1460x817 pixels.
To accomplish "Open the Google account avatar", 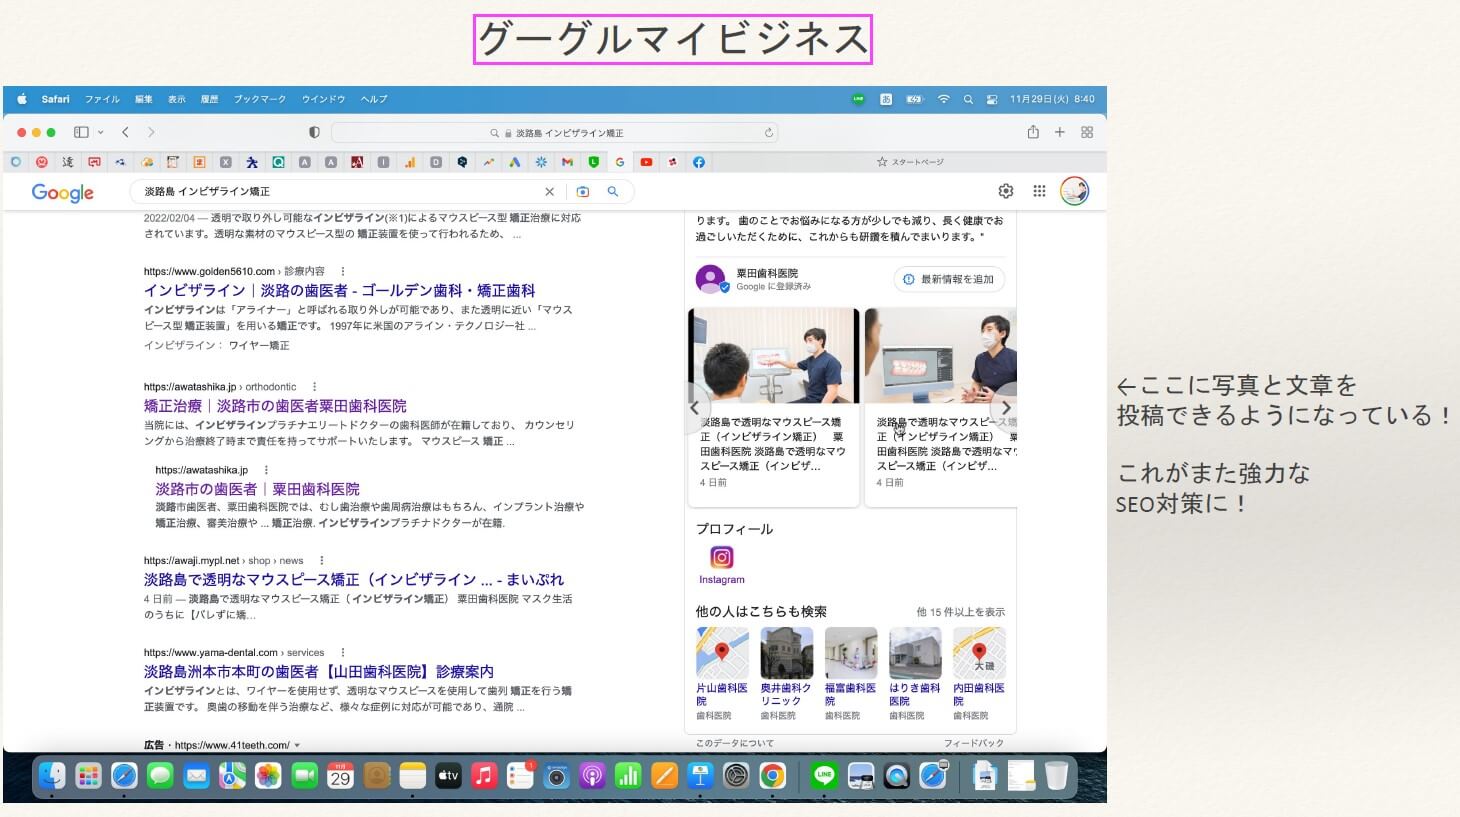I will point(1075,191).
